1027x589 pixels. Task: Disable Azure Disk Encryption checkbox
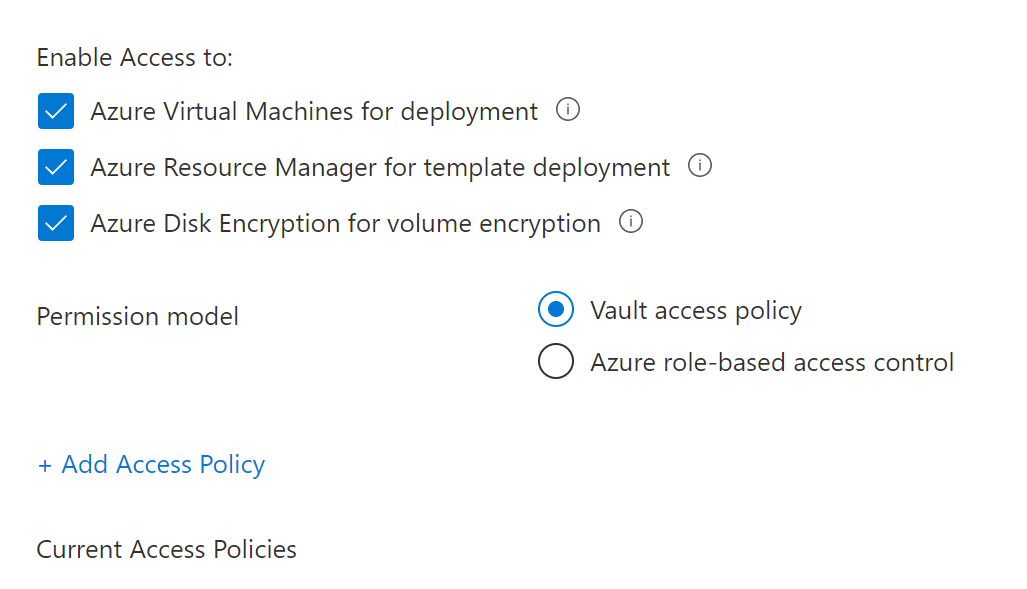56,223
